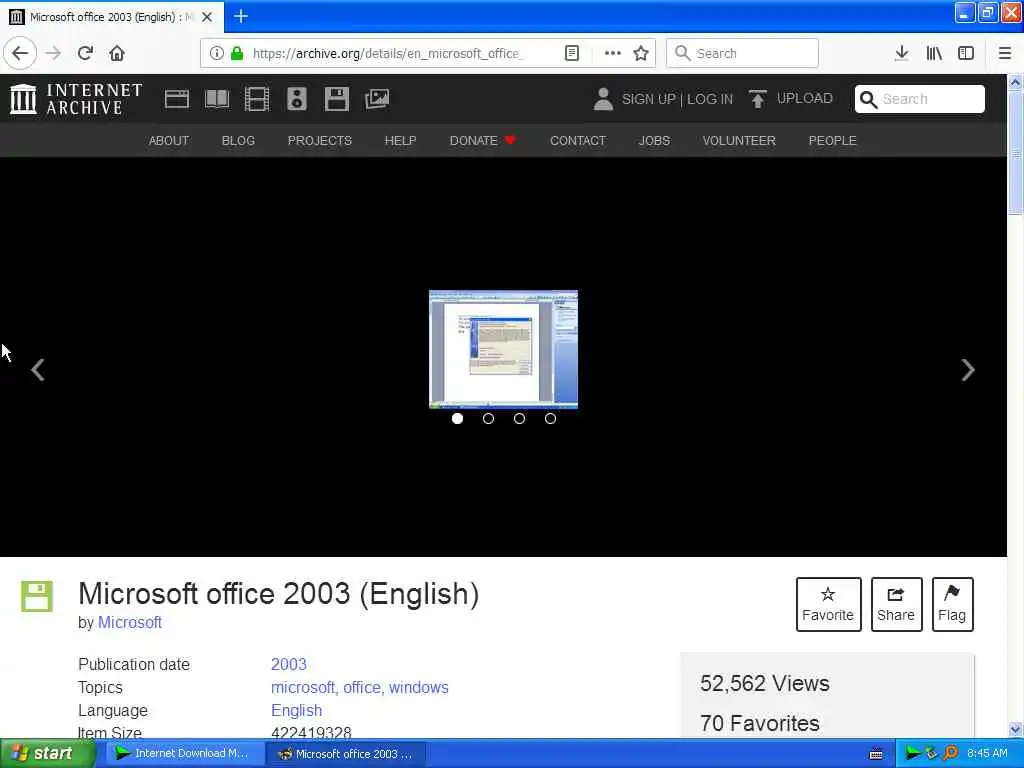Open the DONATE menu item
The image size is (1024, 768).
click(483, 140)
